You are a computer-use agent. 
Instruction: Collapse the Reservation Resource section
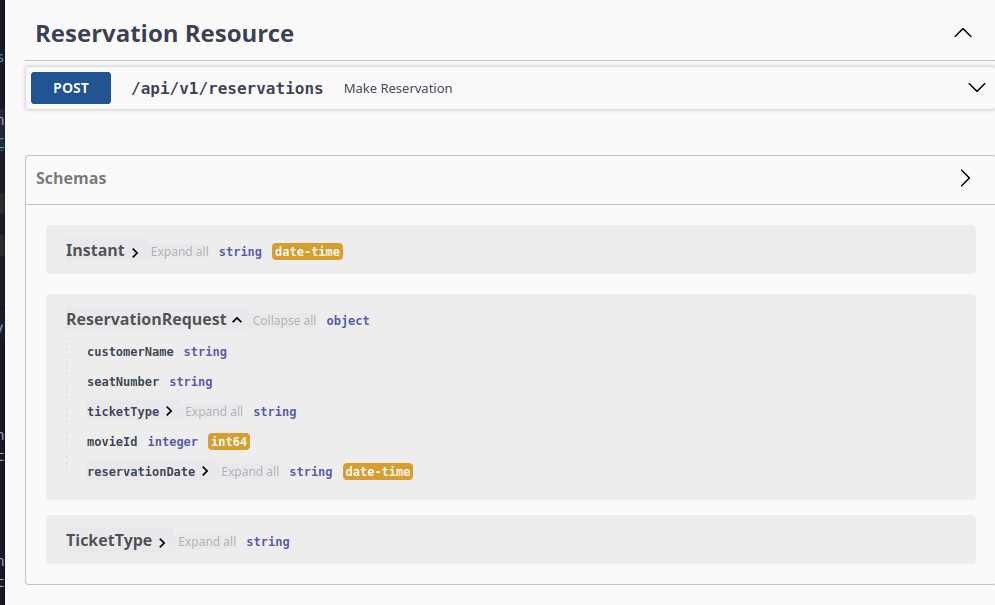tap(962, 32)
